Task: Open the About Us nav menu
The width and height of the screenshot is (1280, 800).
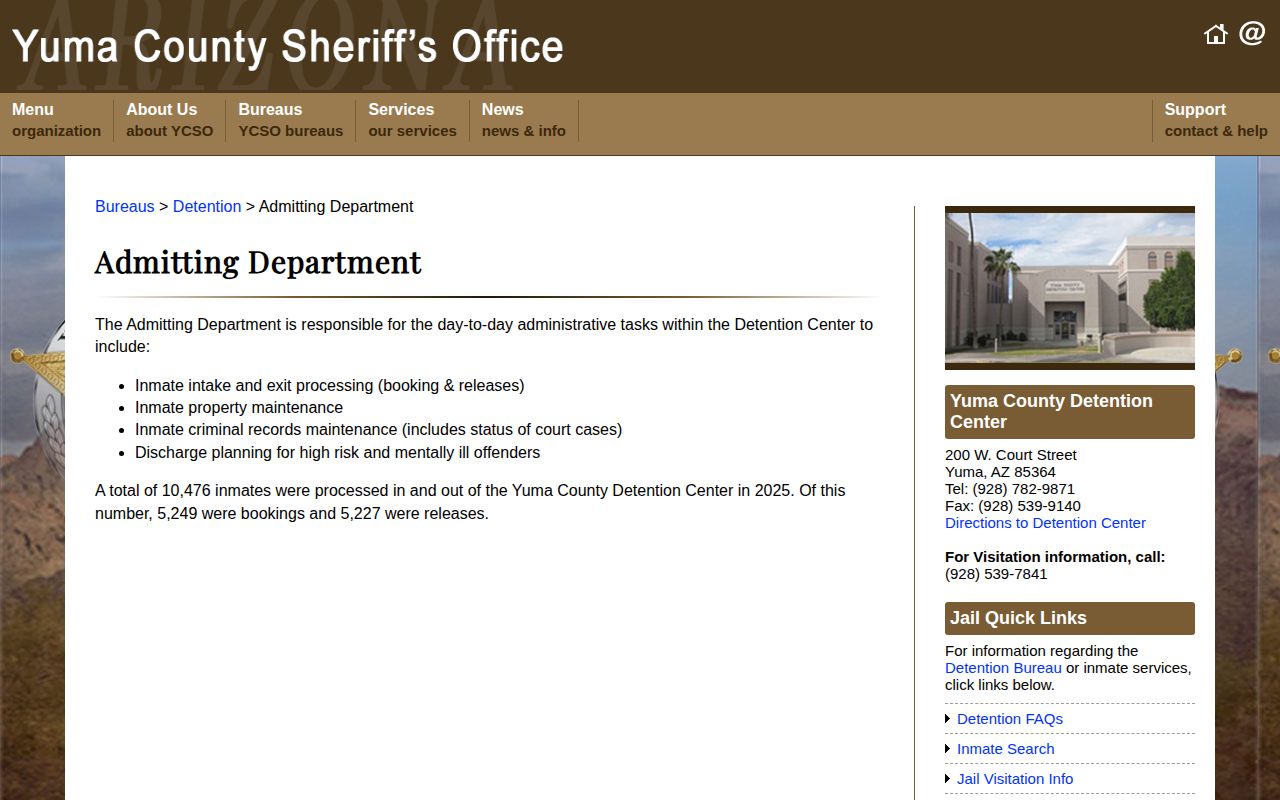Action: 169,120
